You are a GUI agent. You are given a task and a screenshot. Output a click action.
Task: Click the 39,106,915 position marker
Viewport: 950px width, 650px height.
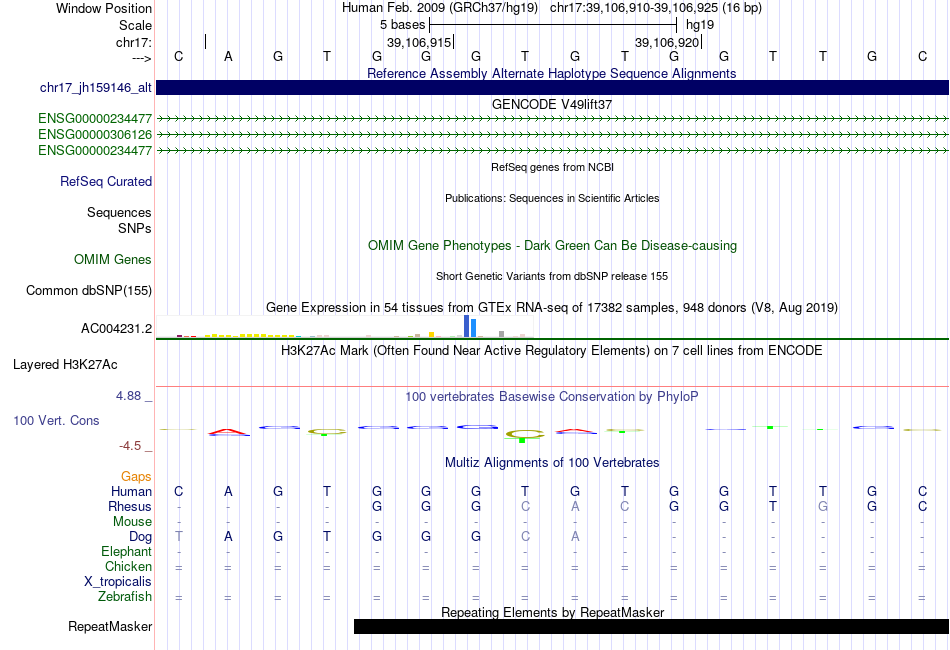(x=420, y=42)
